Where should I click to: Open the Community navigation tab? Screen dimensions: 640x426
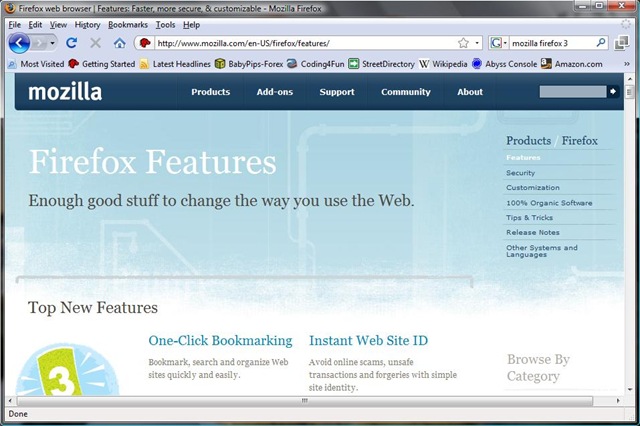click(x=406, y=92)
